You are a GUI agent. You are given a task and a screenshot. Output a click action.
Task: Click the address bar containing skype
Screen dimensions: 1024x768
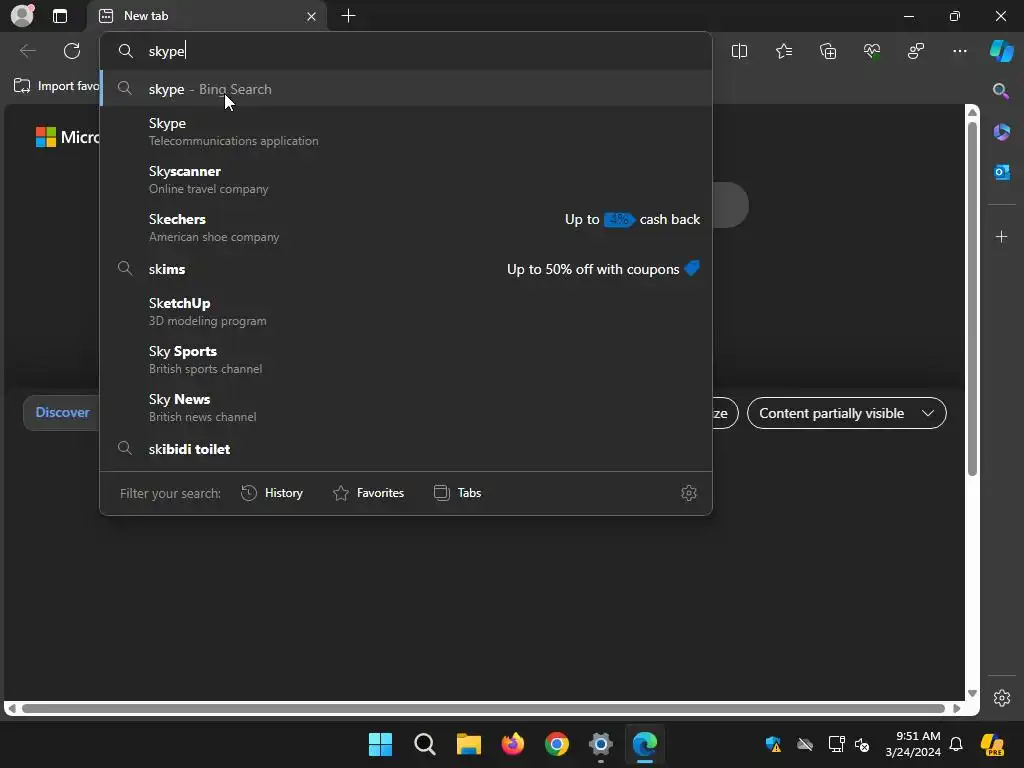tap(406, 51)
